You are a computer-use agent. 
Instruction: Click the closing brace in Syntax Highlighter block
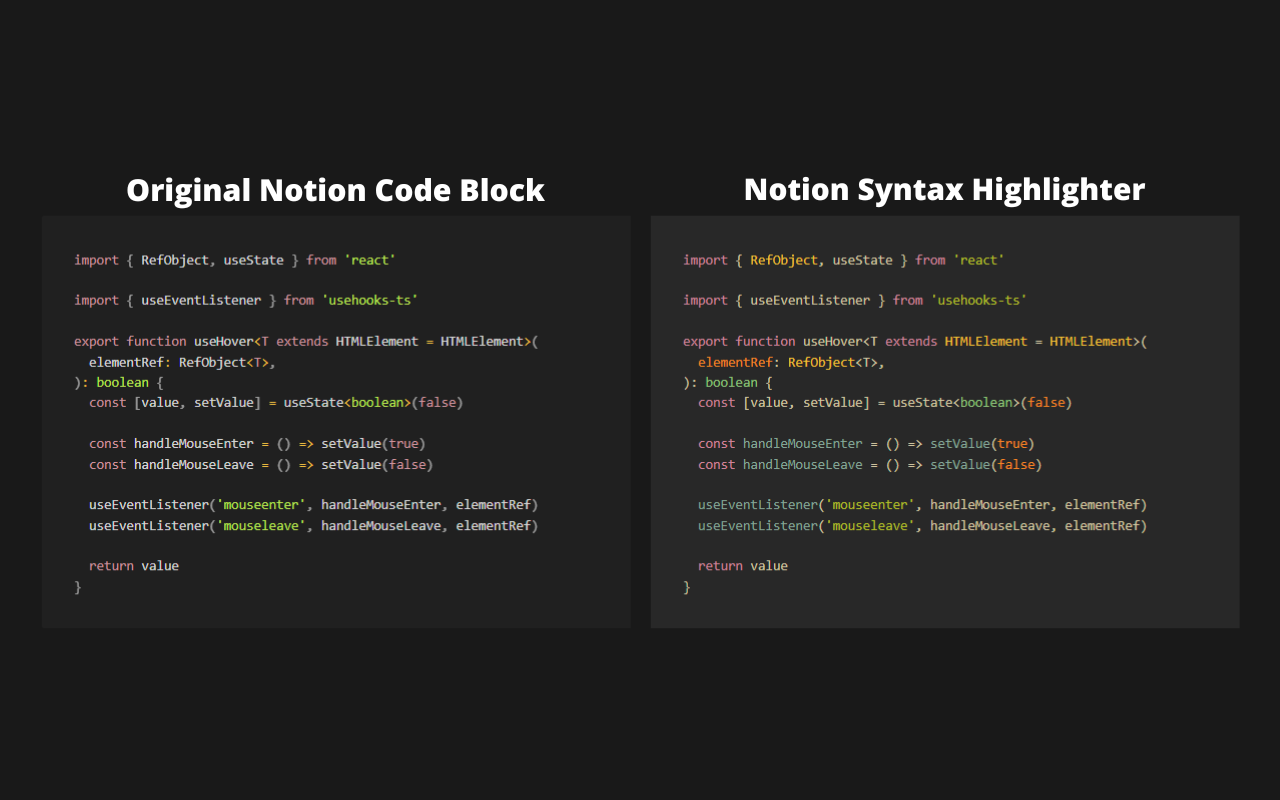[687, 587]
